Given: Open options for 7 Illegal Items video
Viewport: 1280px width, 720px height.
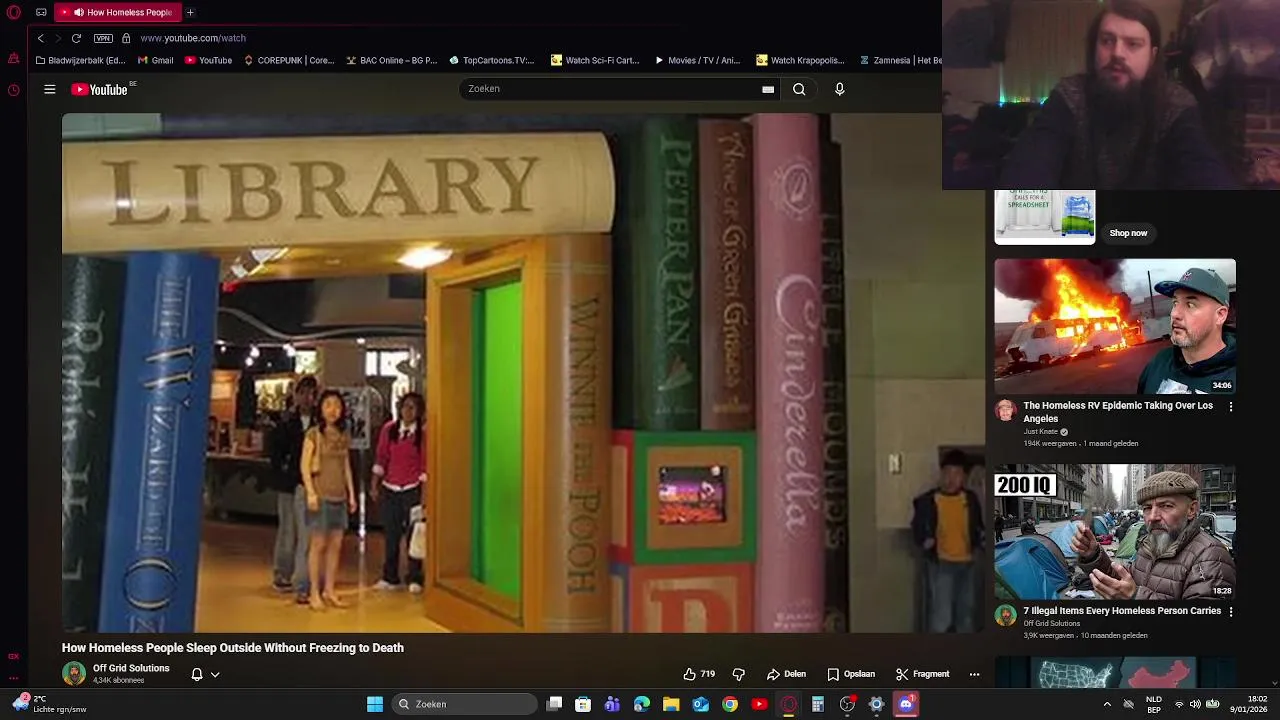Looking at the screenshot, I should click(x=1231, y=611).
